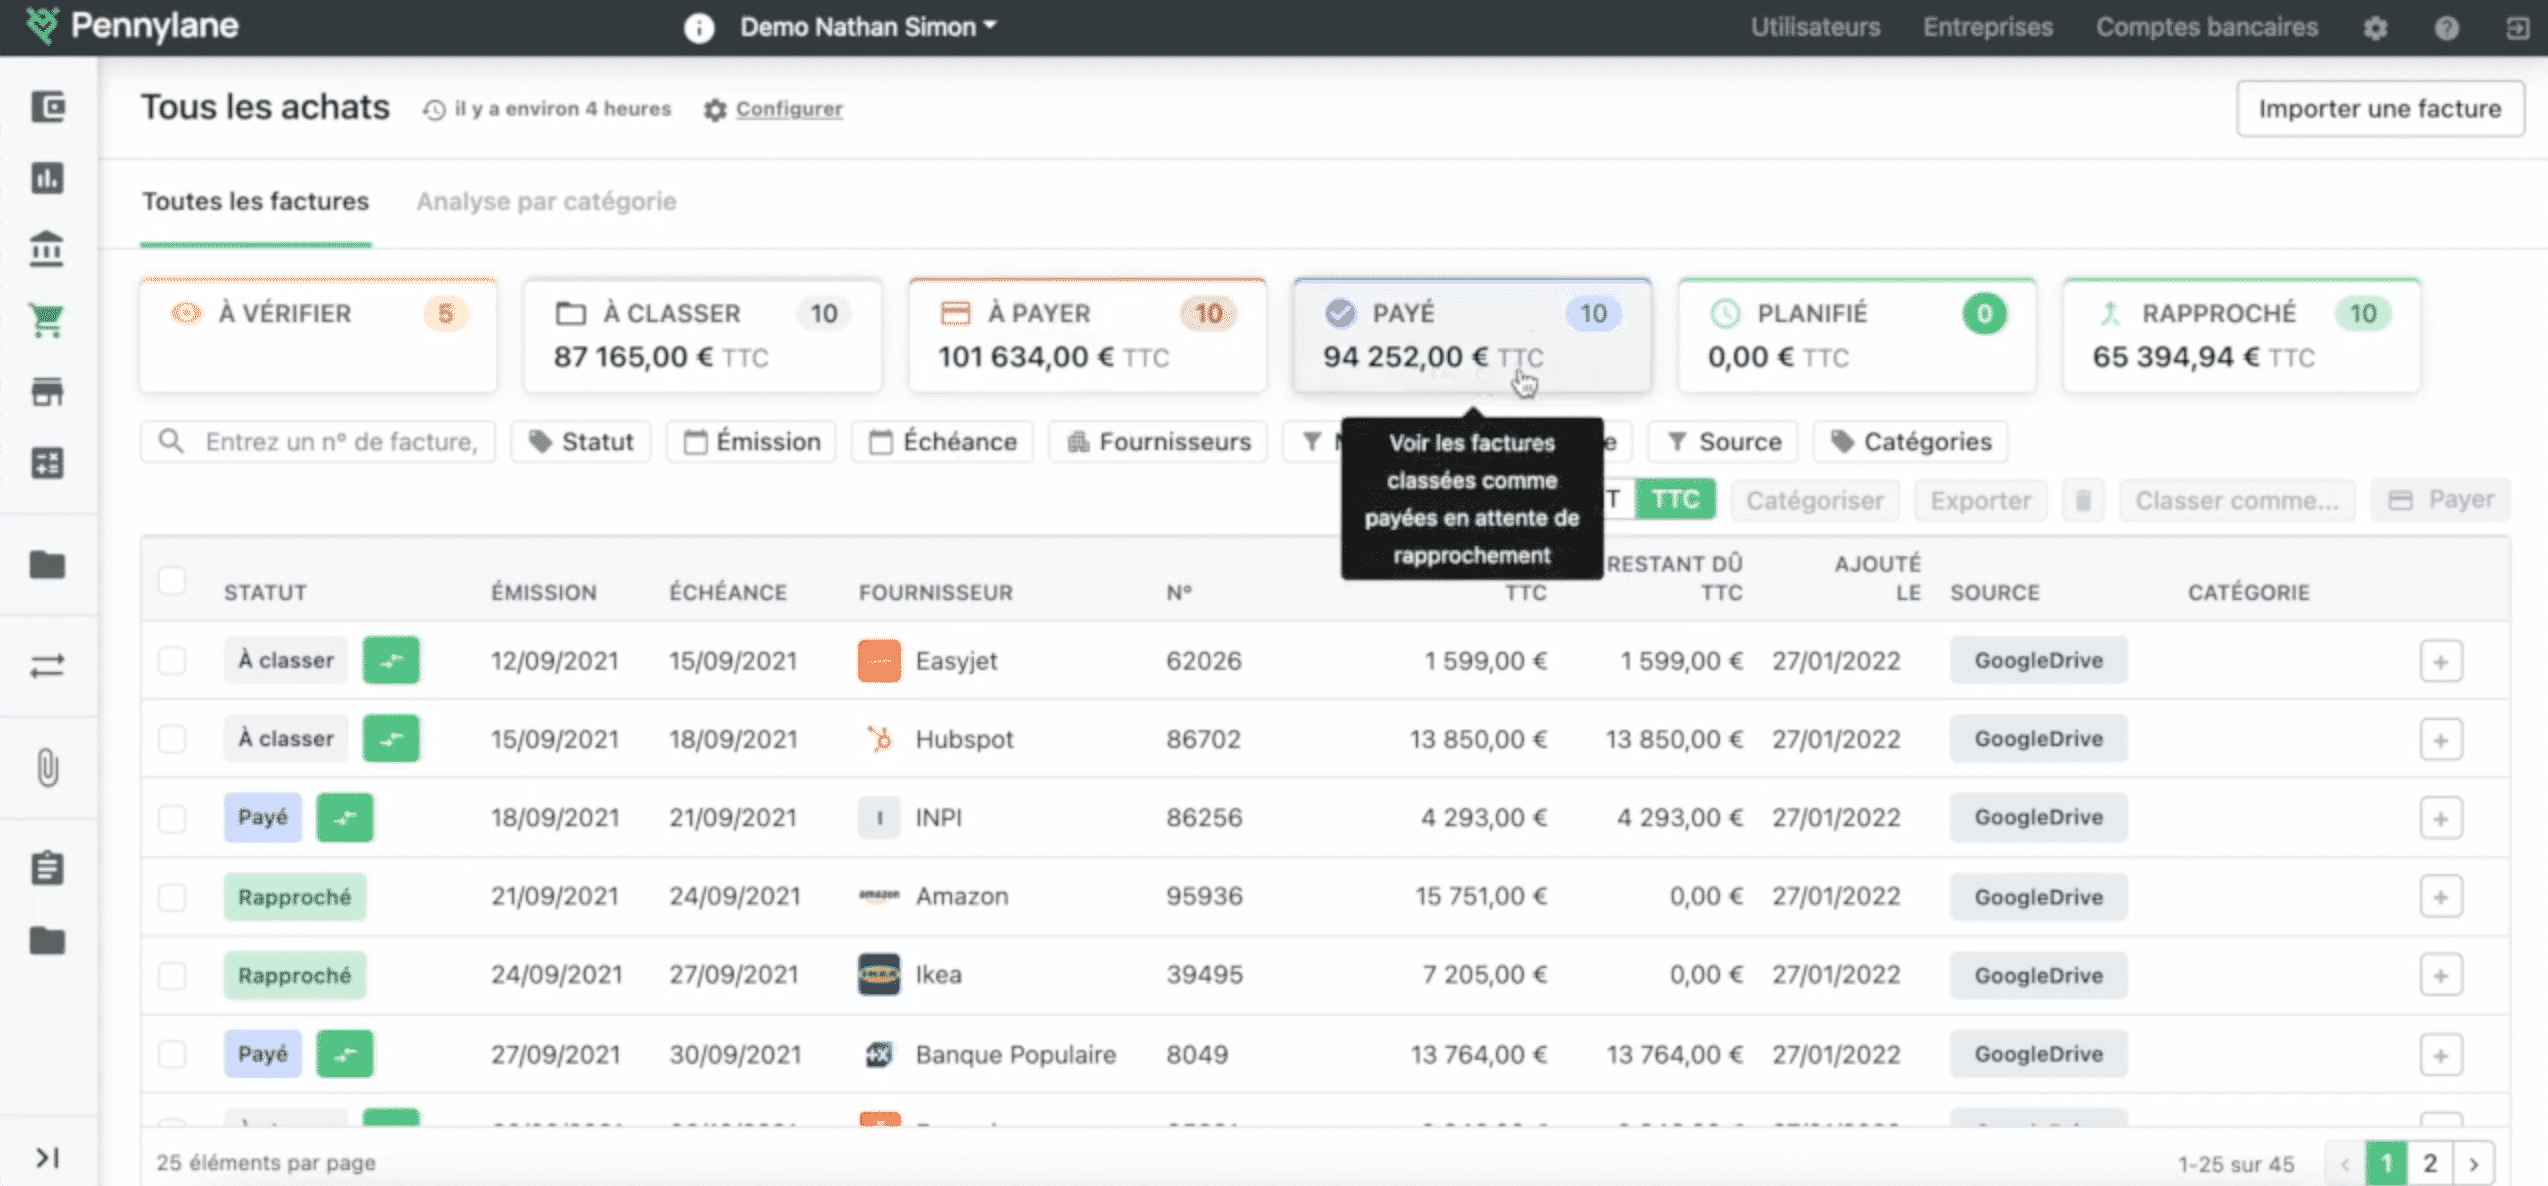Click Importer une facture button
Image resolution: width=2548 pixels, height=1186 pixels.
pos(2379,109)
